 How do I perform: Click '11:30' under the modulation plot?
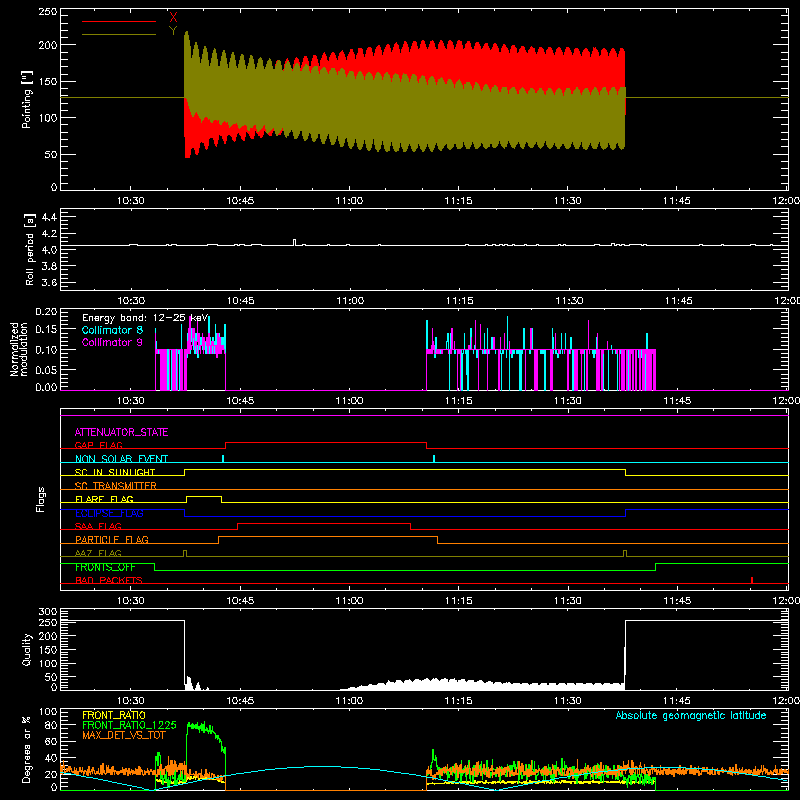point(568,401)
